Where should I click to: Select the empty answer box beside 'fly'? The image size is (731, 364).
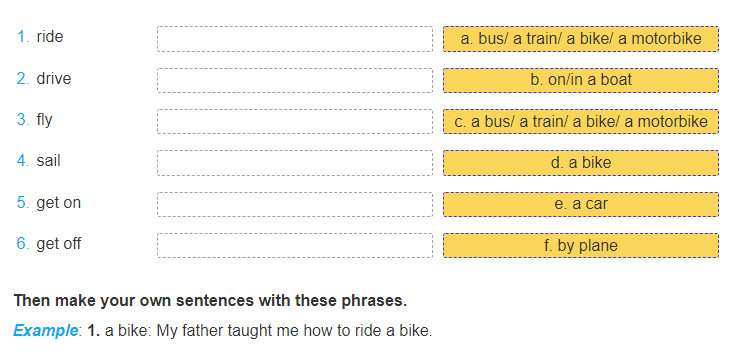tap(295, 122)
